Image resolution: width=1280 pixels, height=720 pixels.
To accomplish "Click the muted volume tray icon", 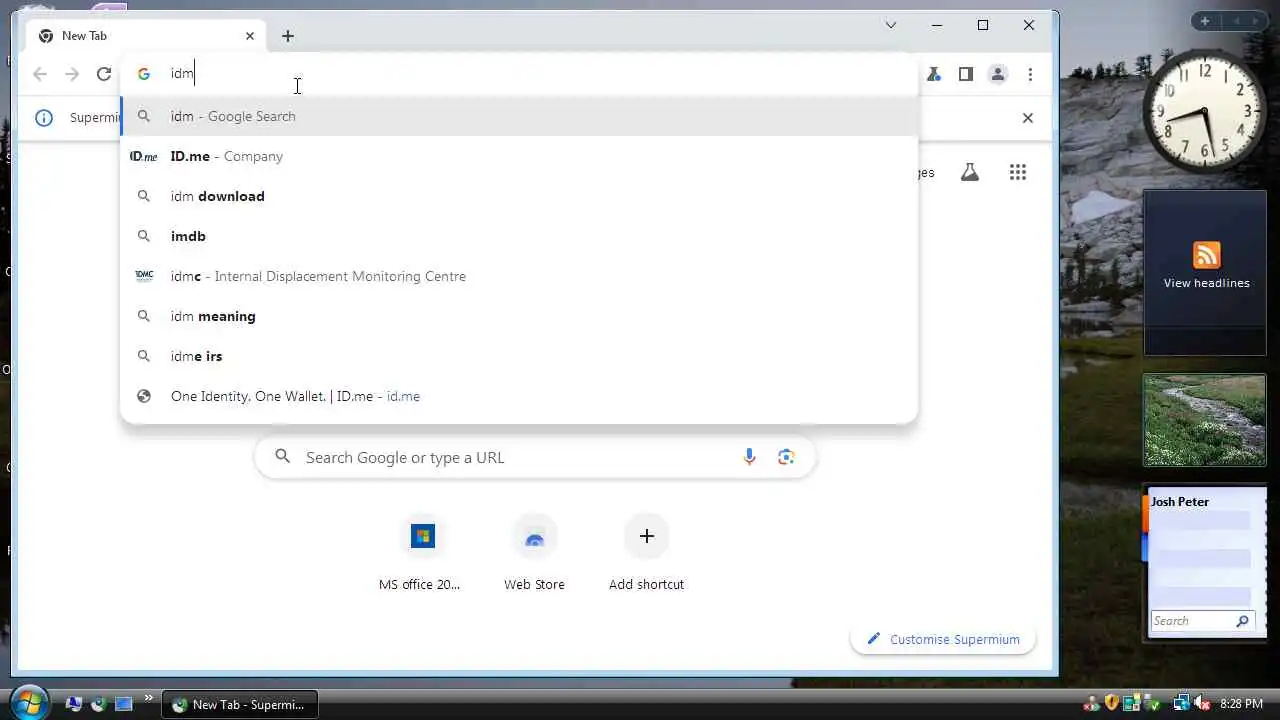I will pyautogui.click(x=1202, y=704).
